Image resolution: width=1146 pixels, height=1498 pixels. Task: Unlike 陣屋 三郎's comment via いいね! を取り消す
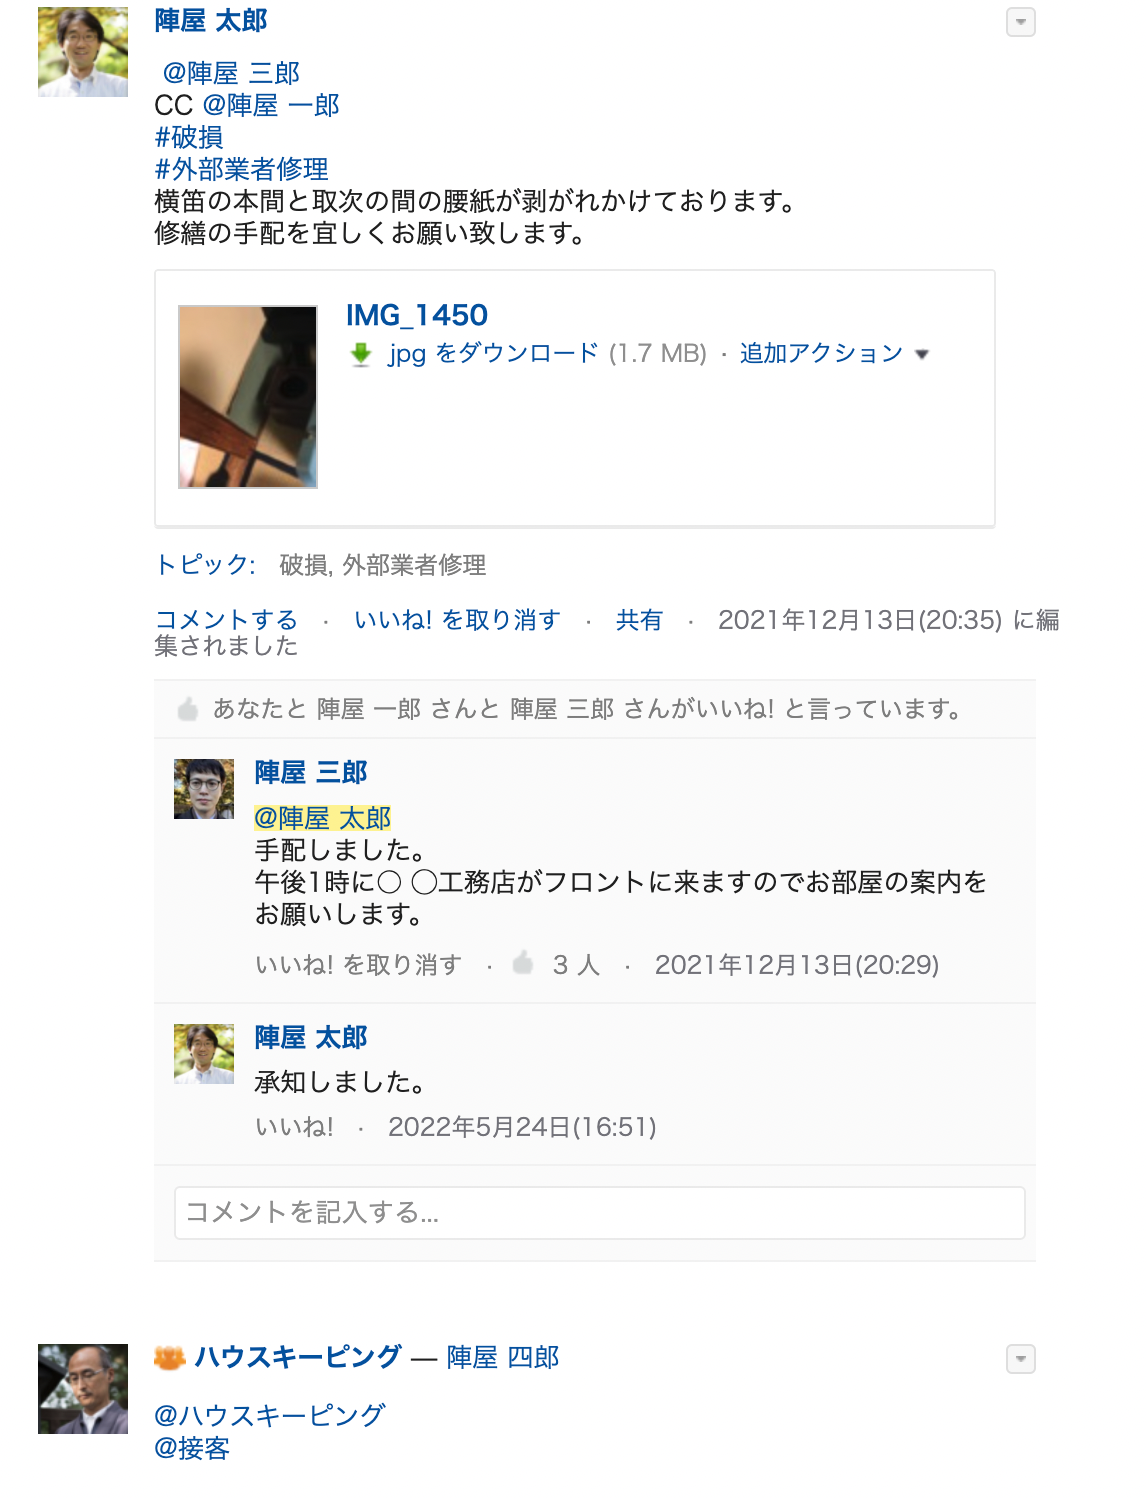coord(358,965)
